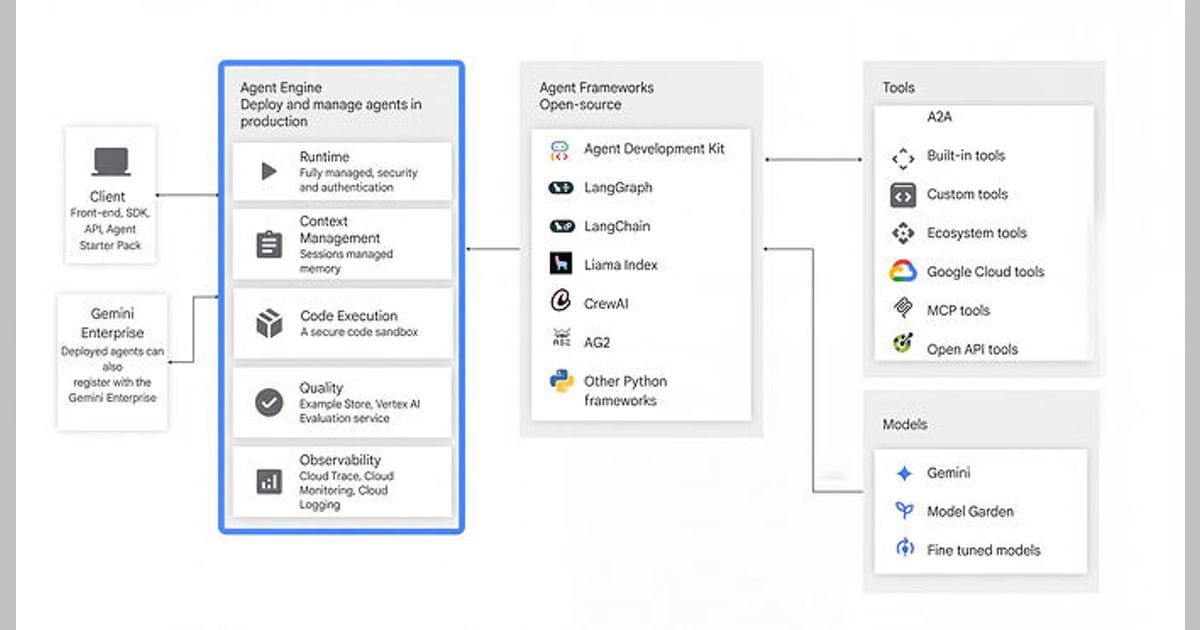The width and height of the screenshot is (1200, 630).
Task: Click the Model Garden sprout icon
Action: tap(904, 511)
